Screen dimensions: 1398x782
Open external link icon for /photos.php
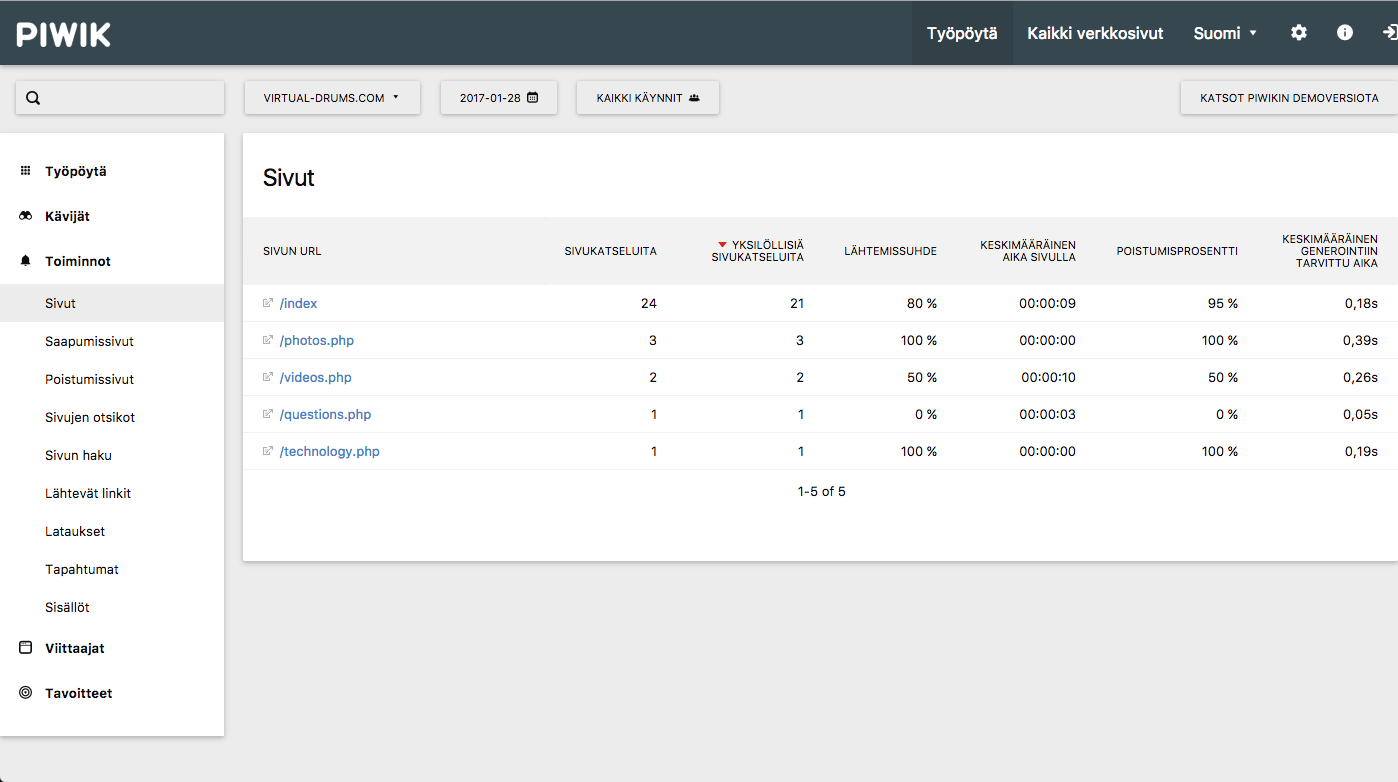tap(268, 340)
